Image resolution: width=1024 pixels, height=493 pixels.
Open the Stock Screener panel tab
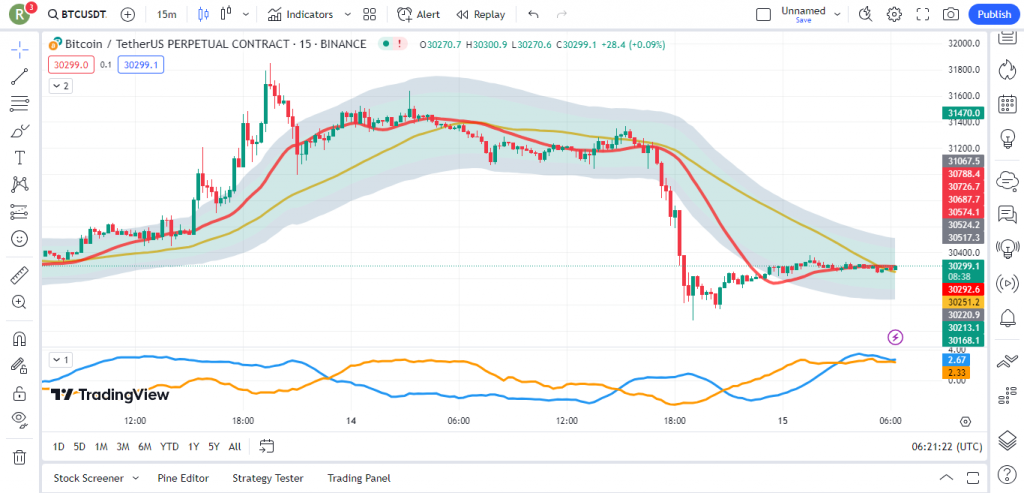click(89, 478)
